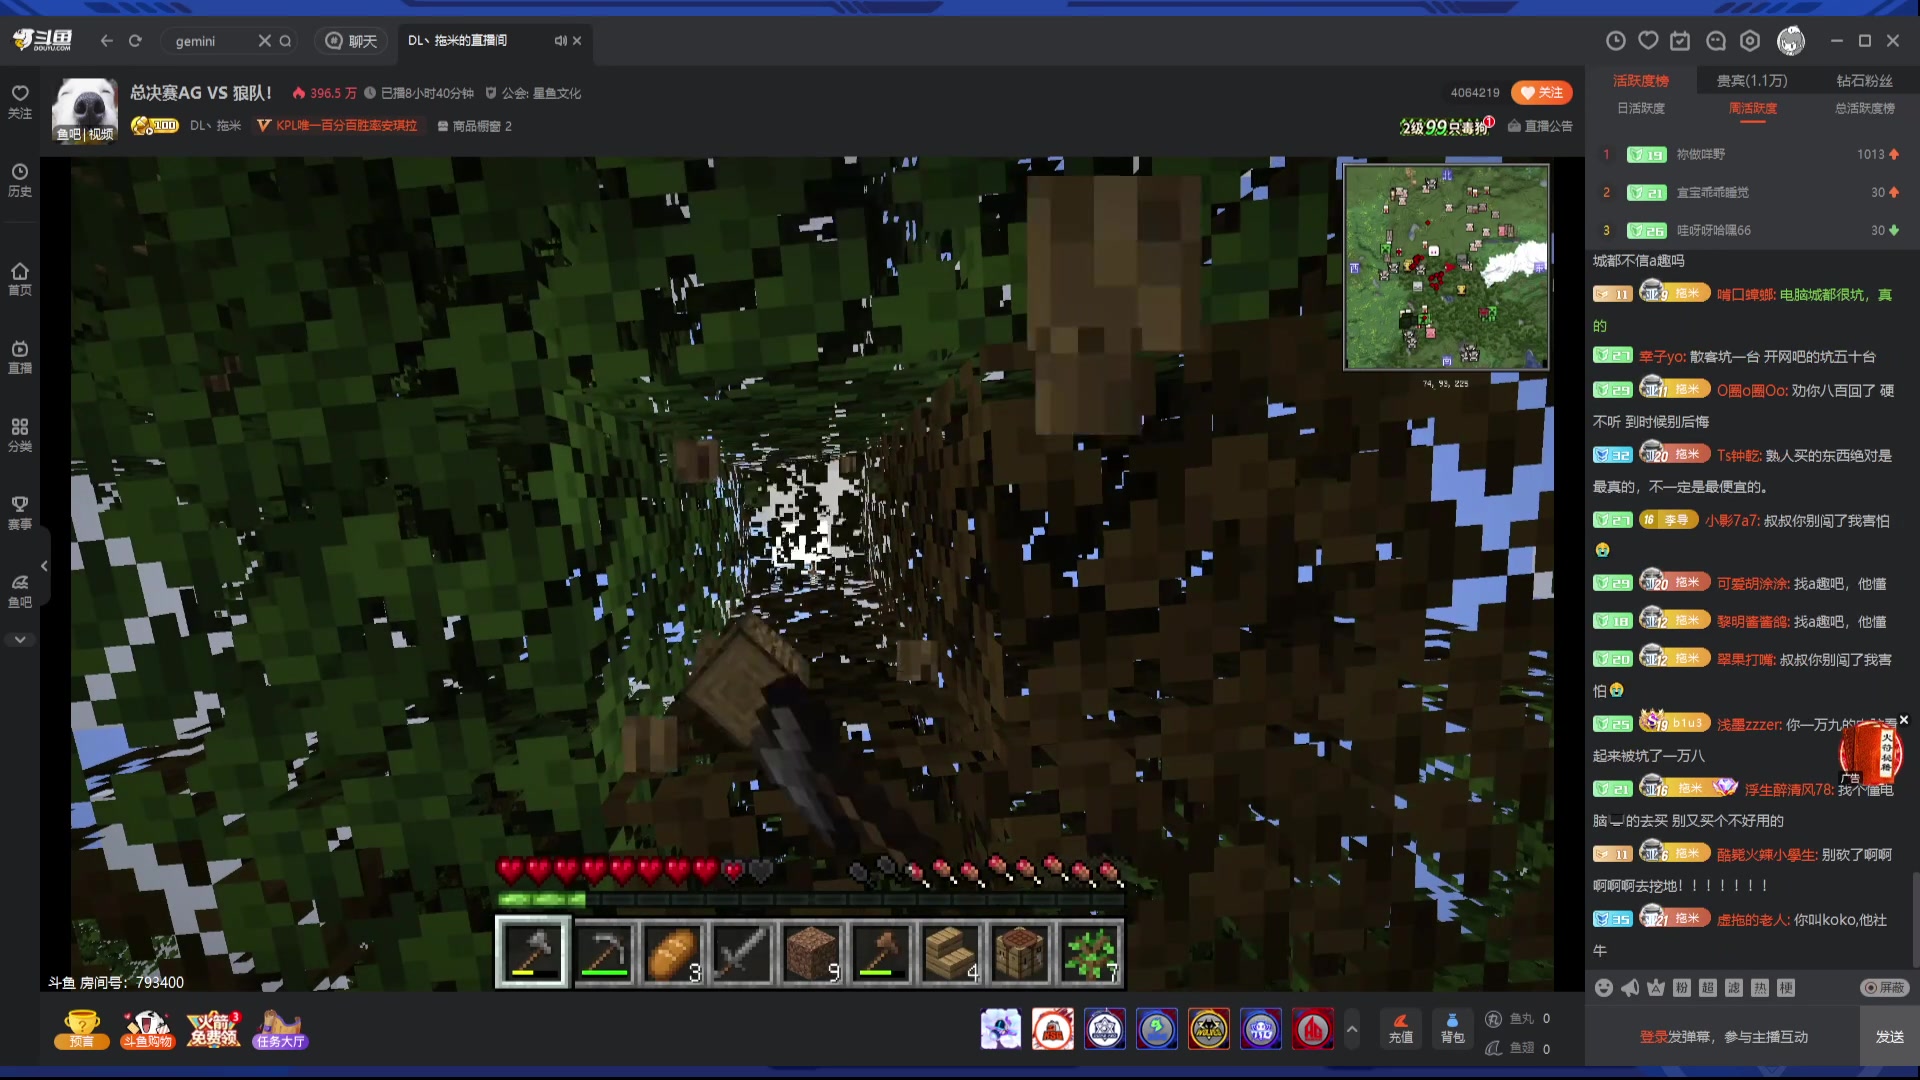Image resolution: width=1920 pixels, height=1080 pixels.
Task: Toggle the 超 danmaku option
Action: 1708,988
